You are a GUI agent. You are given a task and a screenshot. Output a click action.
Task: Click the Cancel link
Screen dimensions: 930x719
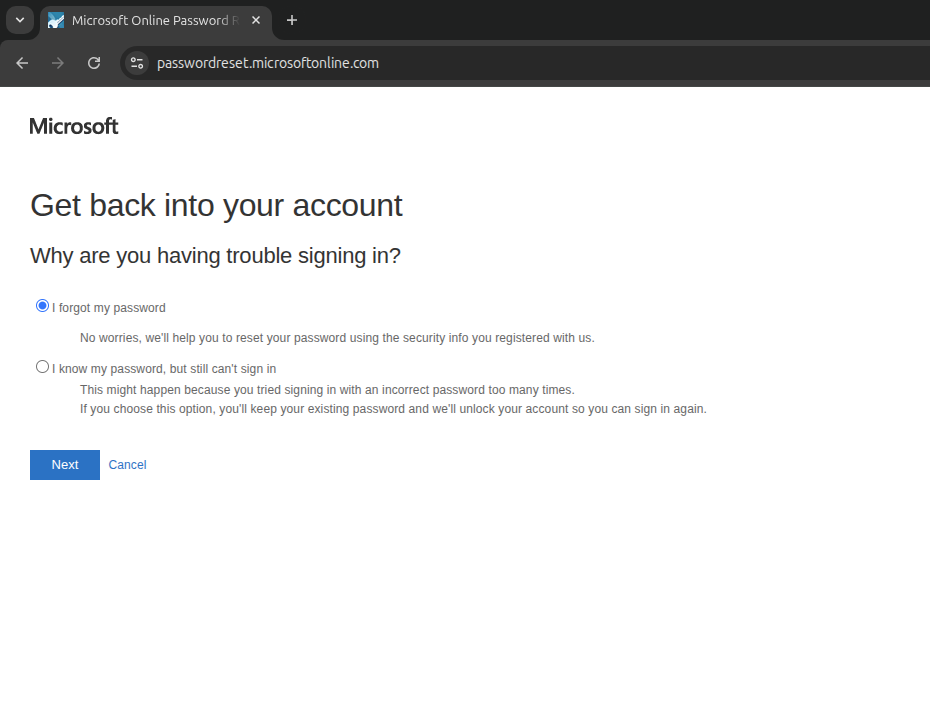tap(127, 465)
